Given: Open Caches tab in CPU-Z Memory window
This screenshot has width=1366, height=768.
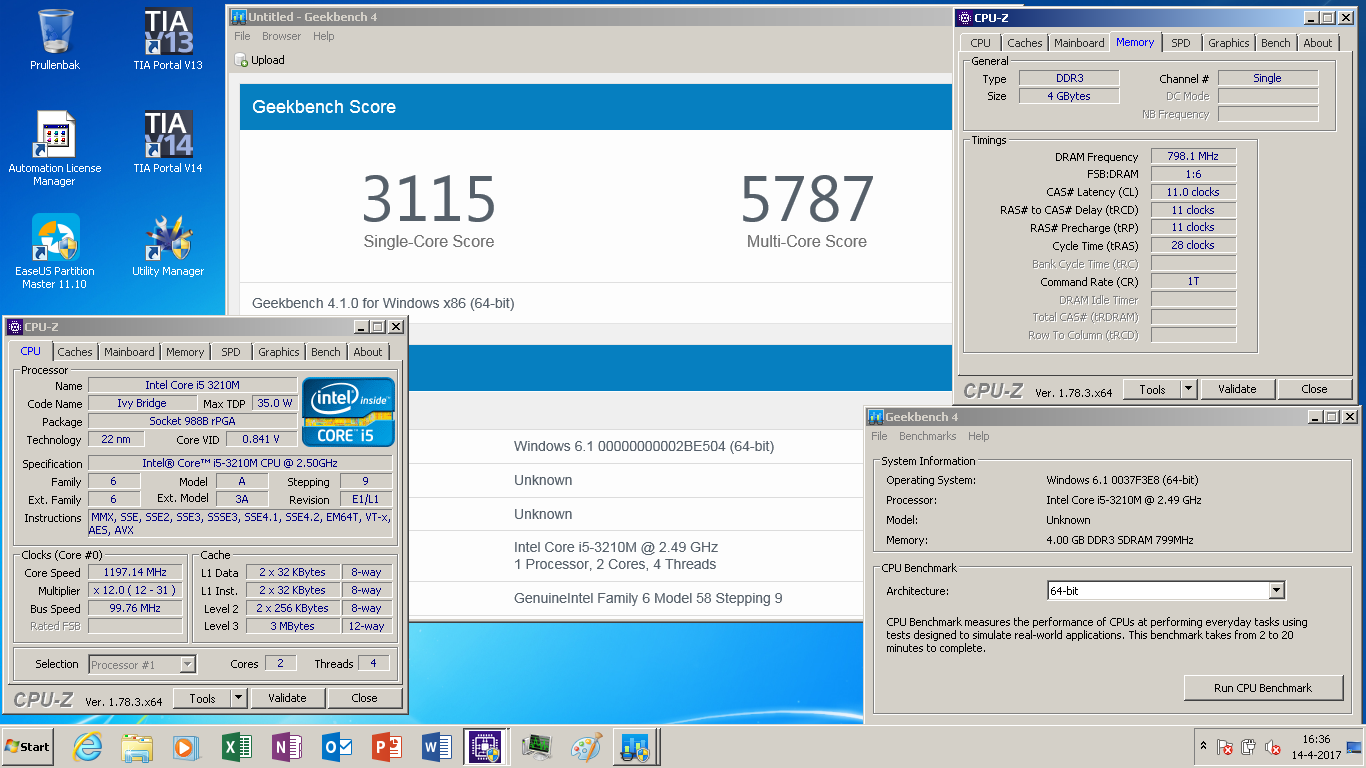Looking at the screenshot, I should [x=1024, y=43].
